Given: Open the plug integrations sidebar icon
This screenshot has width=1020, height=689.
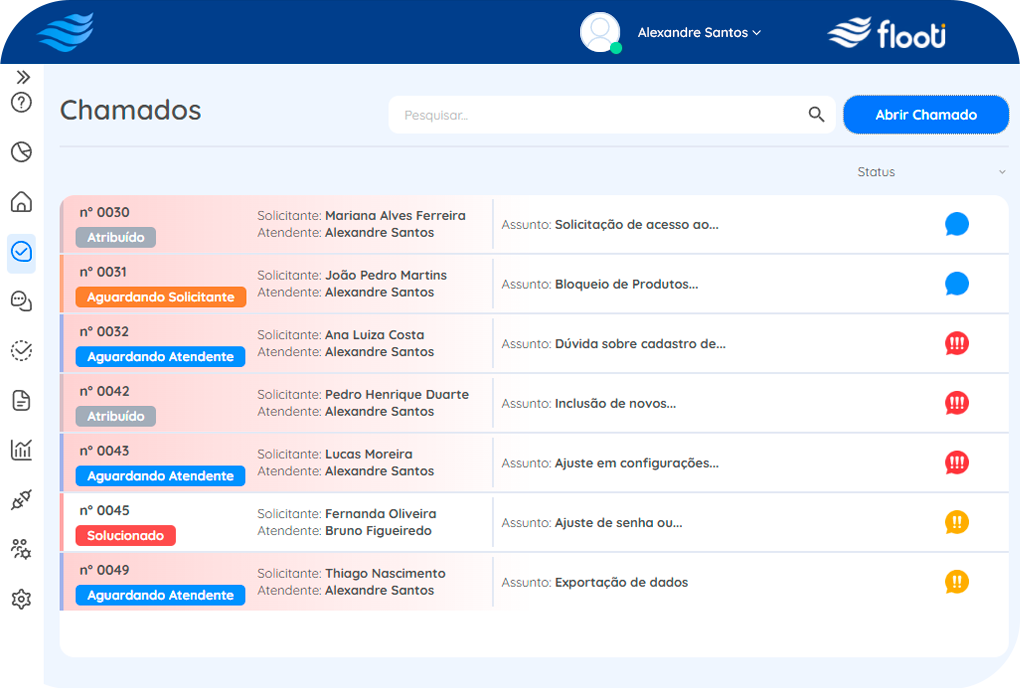Looking at the screenshot, I should [21, 500].
